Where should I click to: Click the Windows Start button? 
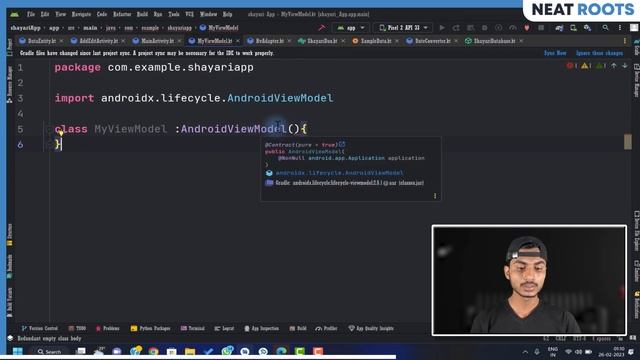[18, 351]
